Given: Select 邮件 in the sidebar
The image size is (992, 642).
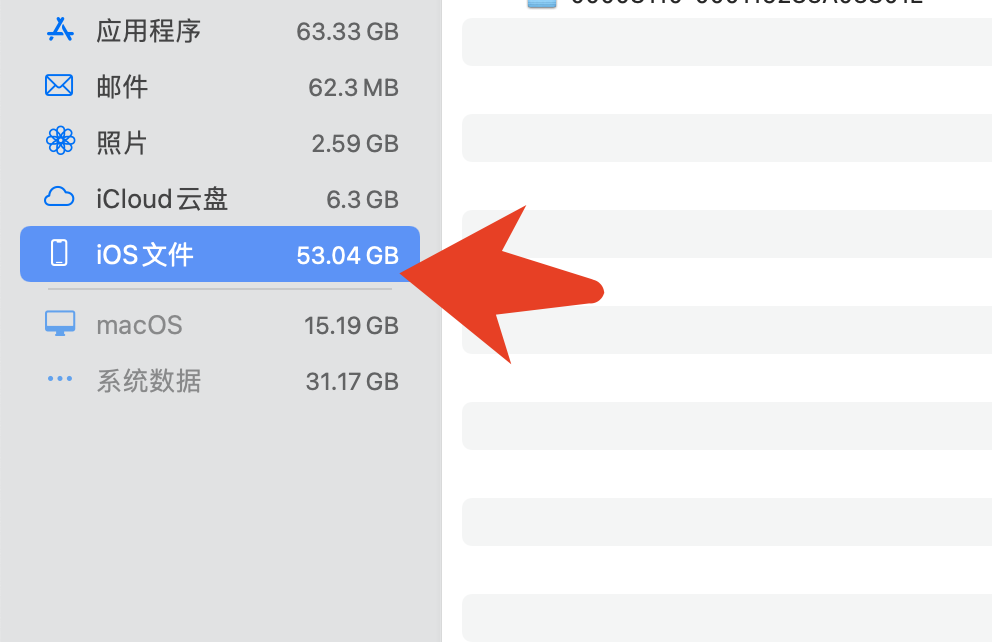Looking at the screenshot, I should (x=122, y=87).
